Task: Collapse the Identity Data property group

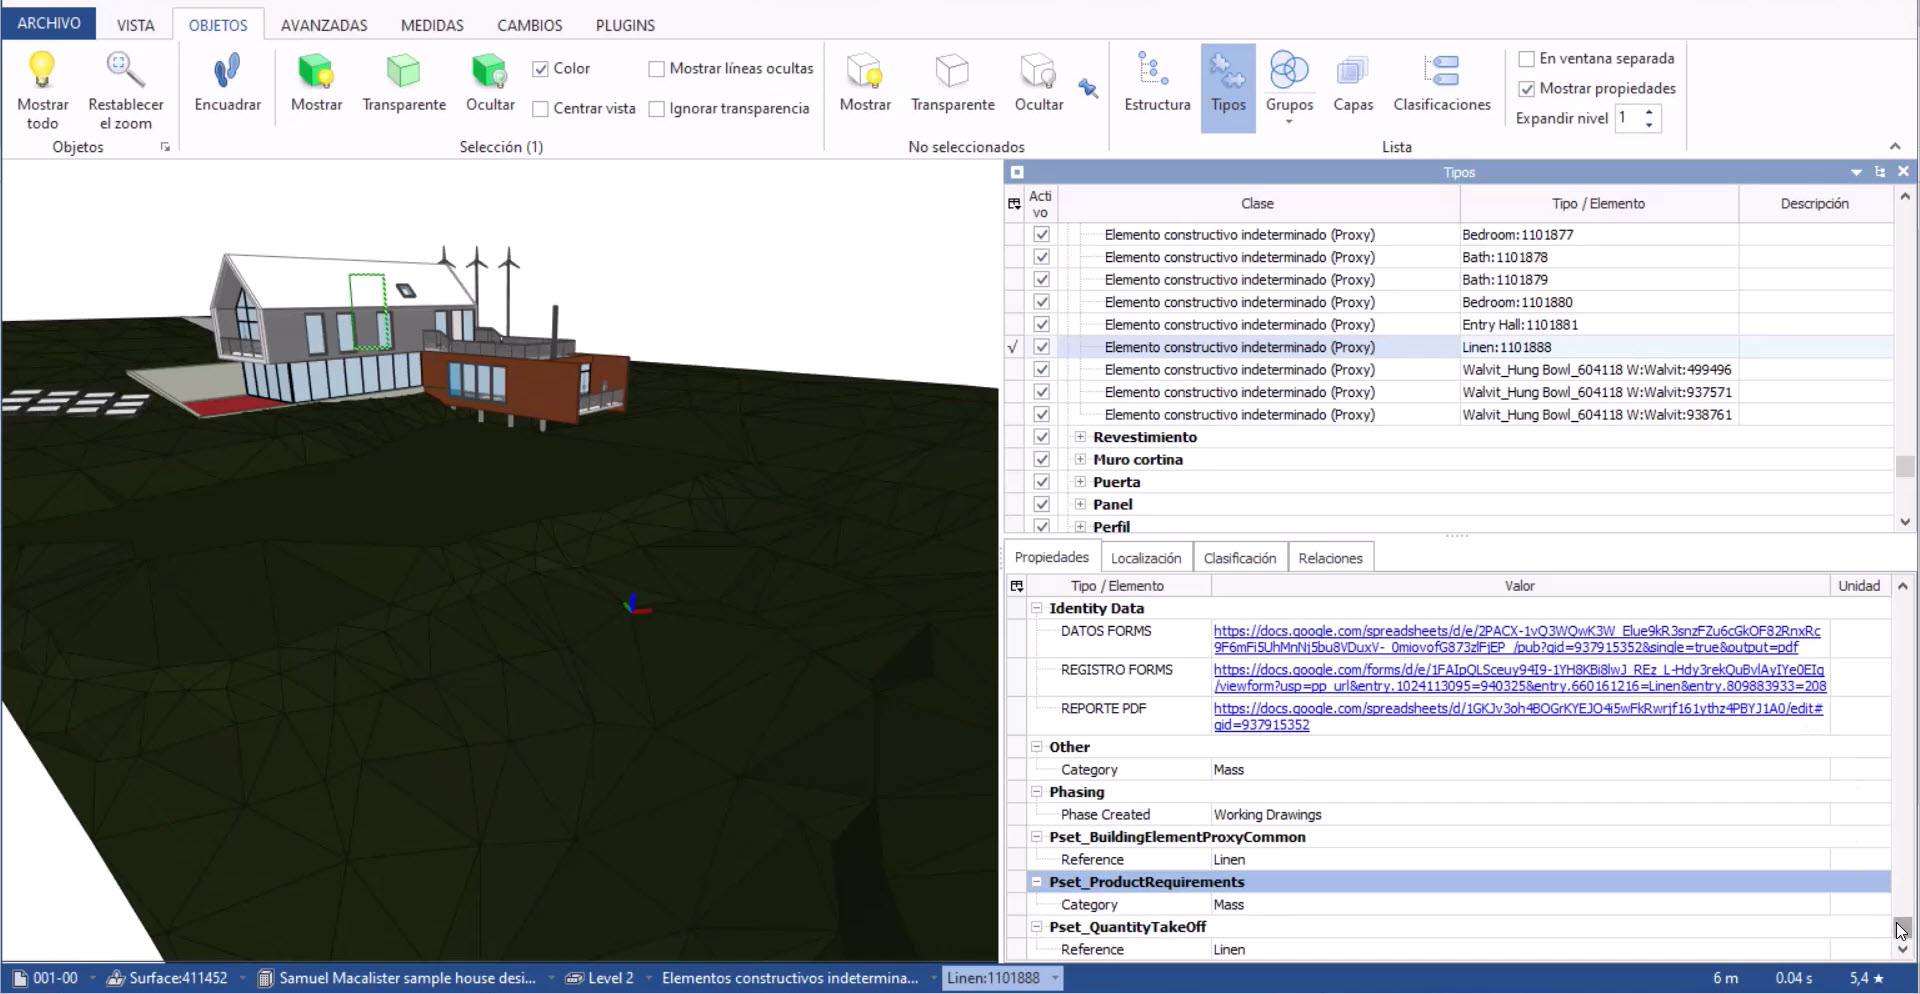Action: [x=1036, y=608]
